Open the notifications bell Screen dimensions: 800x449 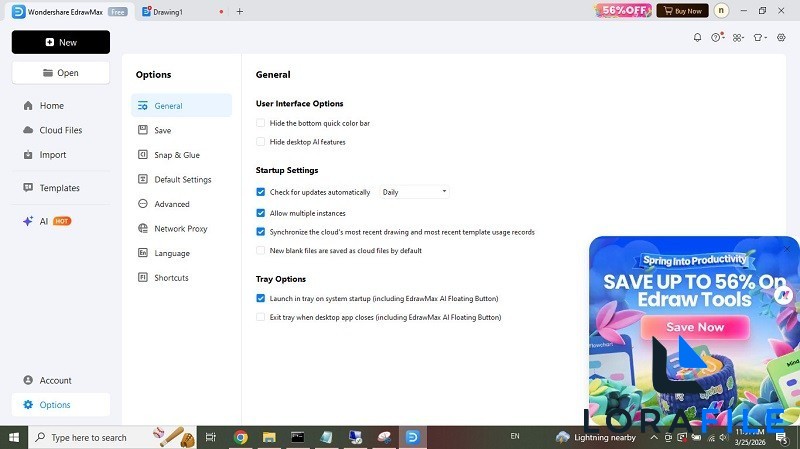[697, 37]
